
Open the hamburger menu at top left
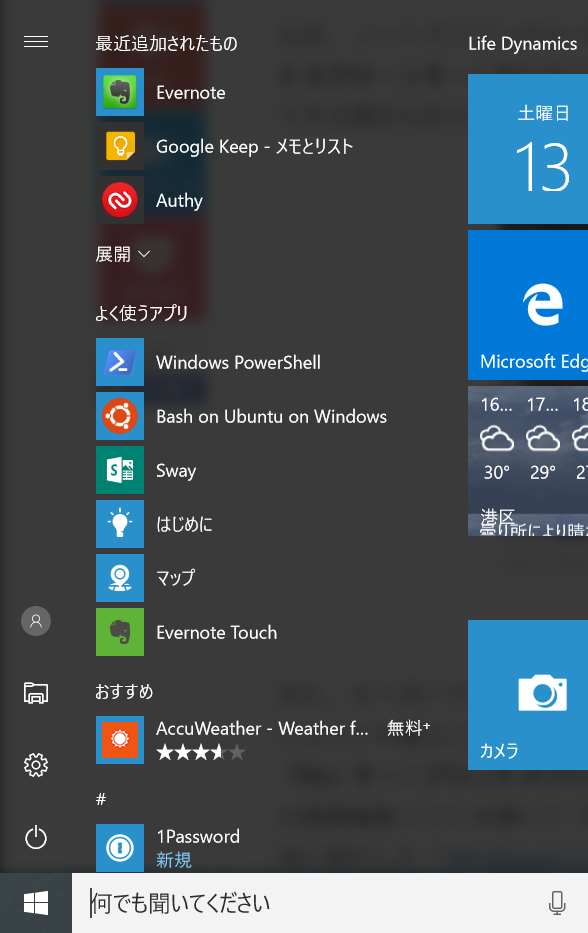click(x=36, y=42)
